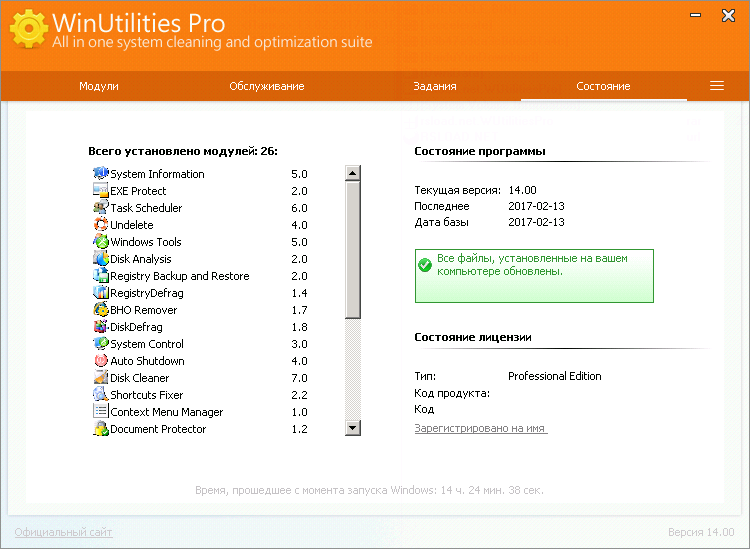Click the module list scrollbar thumb

coord(353,250)
